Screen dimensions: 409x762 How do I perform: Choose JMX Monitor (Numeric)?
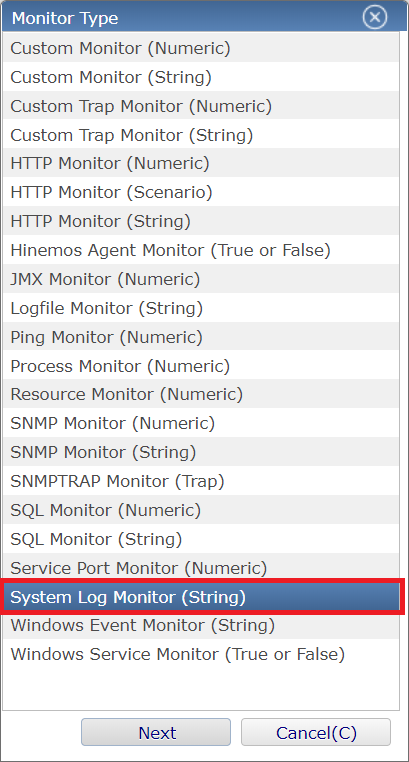tap(201, 279)
